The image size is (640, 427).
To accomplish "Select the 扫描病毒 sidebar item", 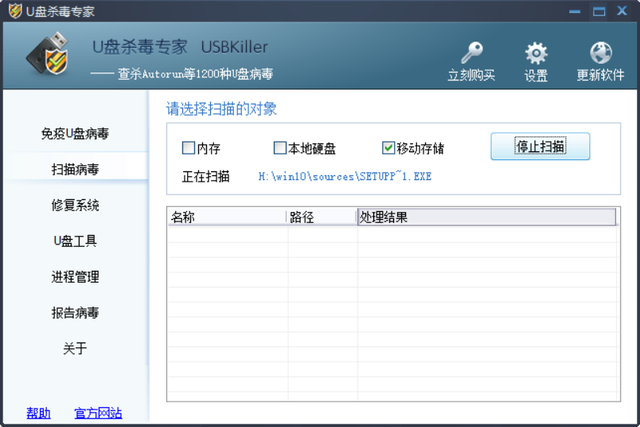I will (x=75, y=169).
